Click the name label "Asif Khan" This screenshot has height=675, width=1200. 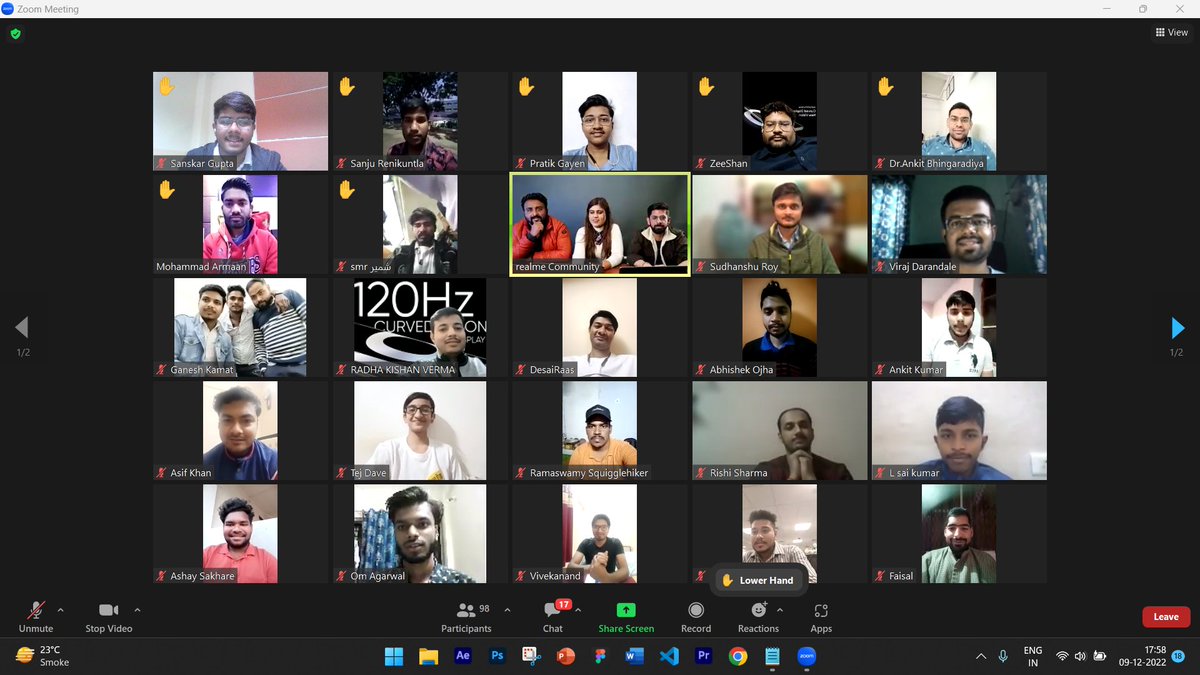point(191,473)
